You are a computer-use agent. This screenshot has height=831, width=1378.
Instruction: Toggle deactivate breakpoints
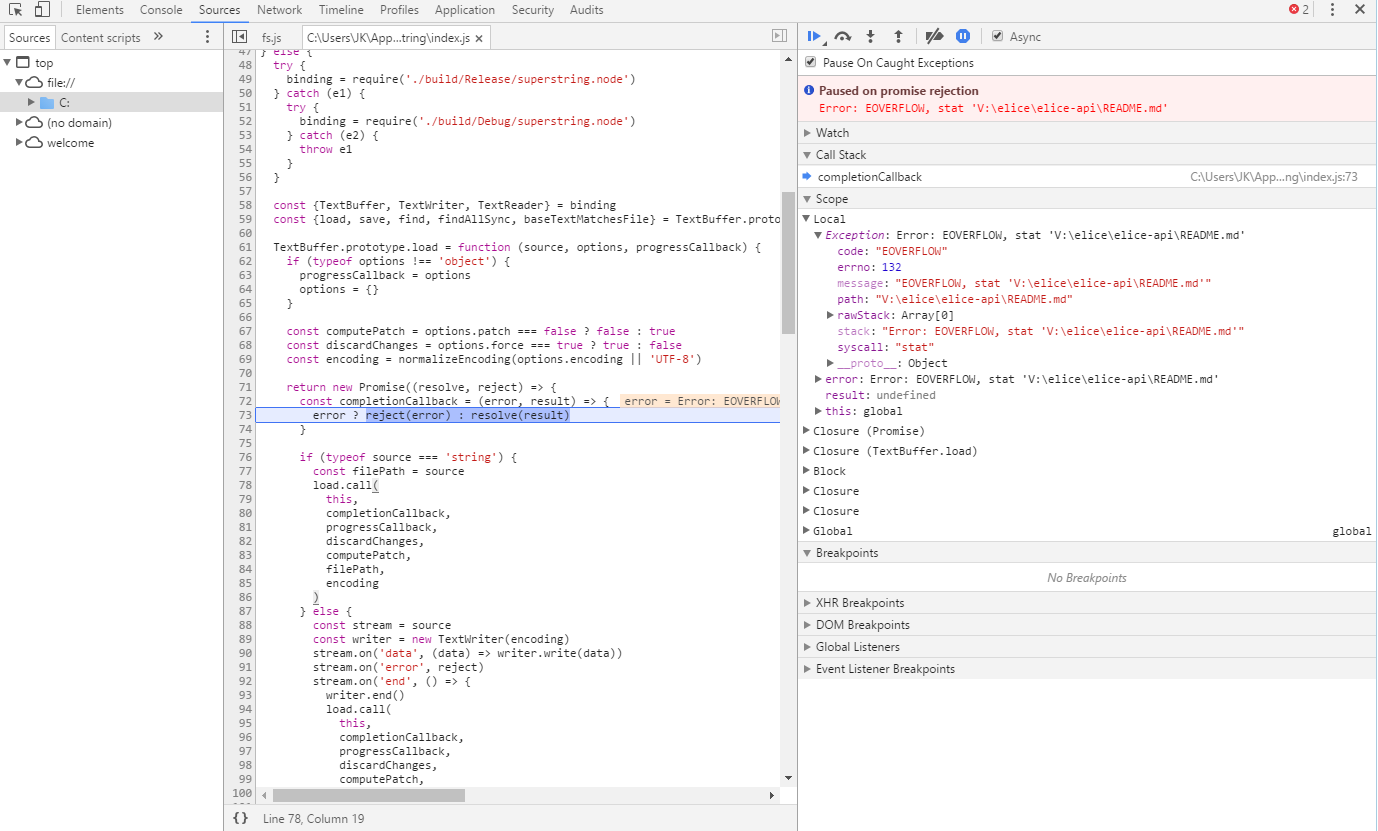[x=934, y=36]
